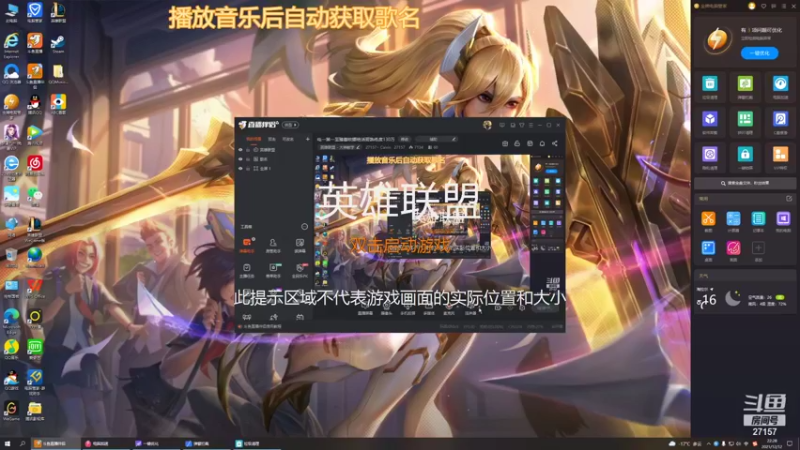Viewport: 800px width, 450px height.
Task: Open the purple cube software manager in the sidebar
Action: pos(710,122)
